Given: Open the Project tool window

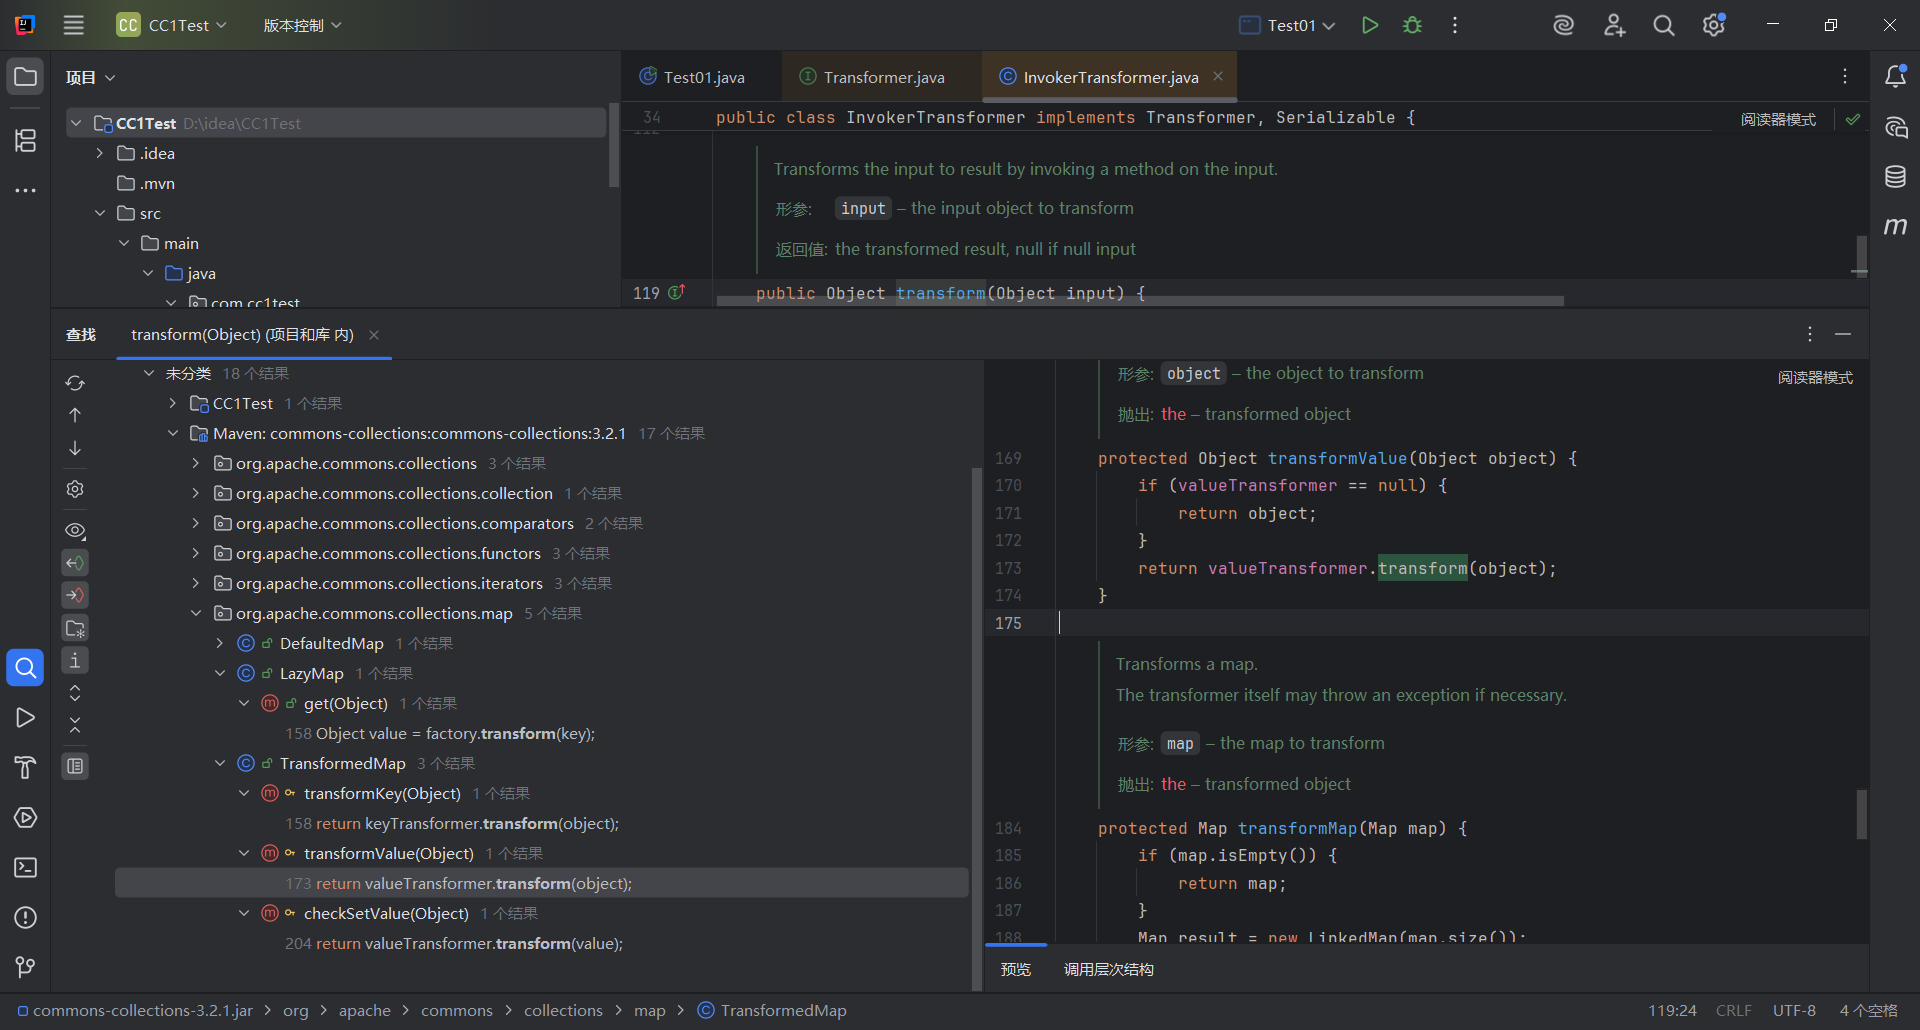Looking at the screenshot, I should tap(25, 77).
